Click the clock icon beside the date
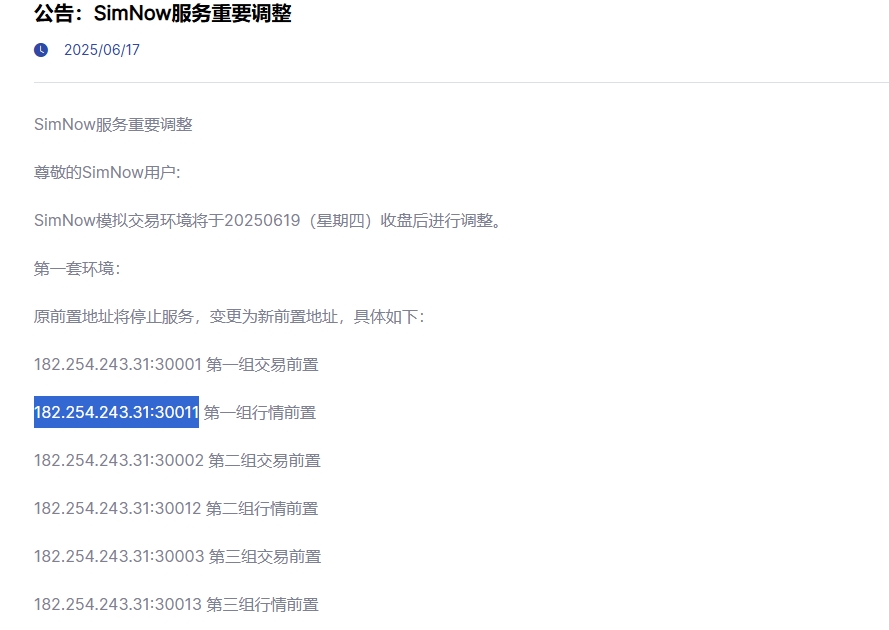This screenshot has height=630, width=889. pyautogui.click(x=41, y=50)
